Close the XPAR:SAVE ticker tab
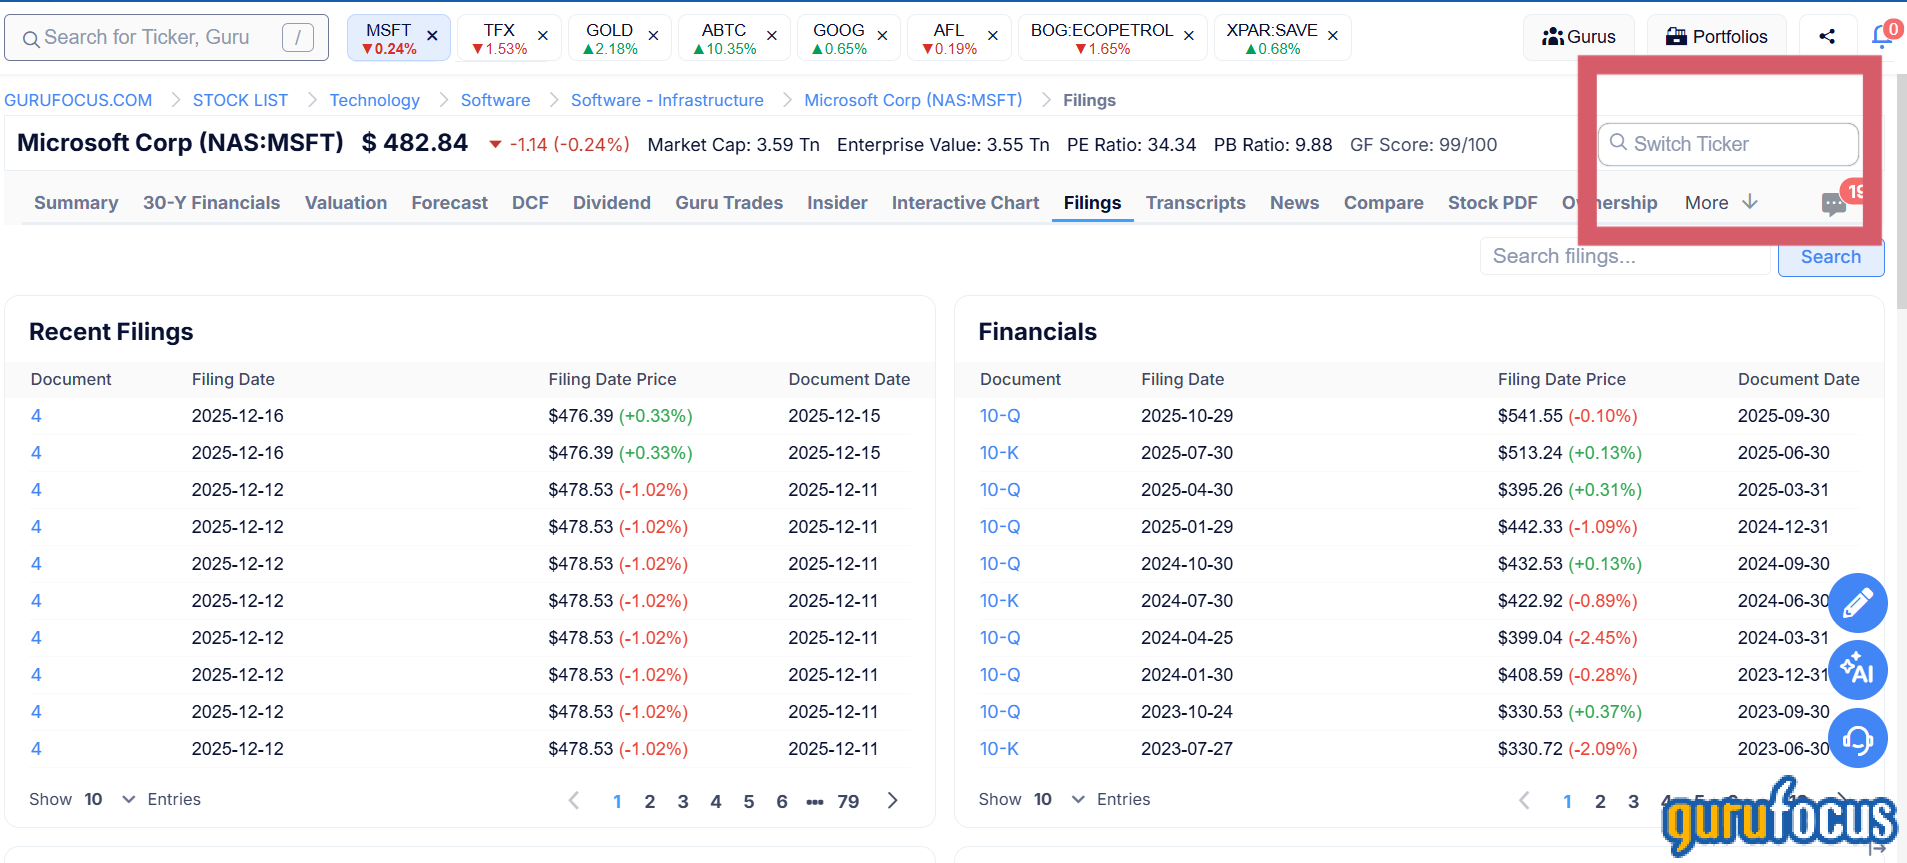Viewport: 1907px width, 863px height. [1333, 36]
